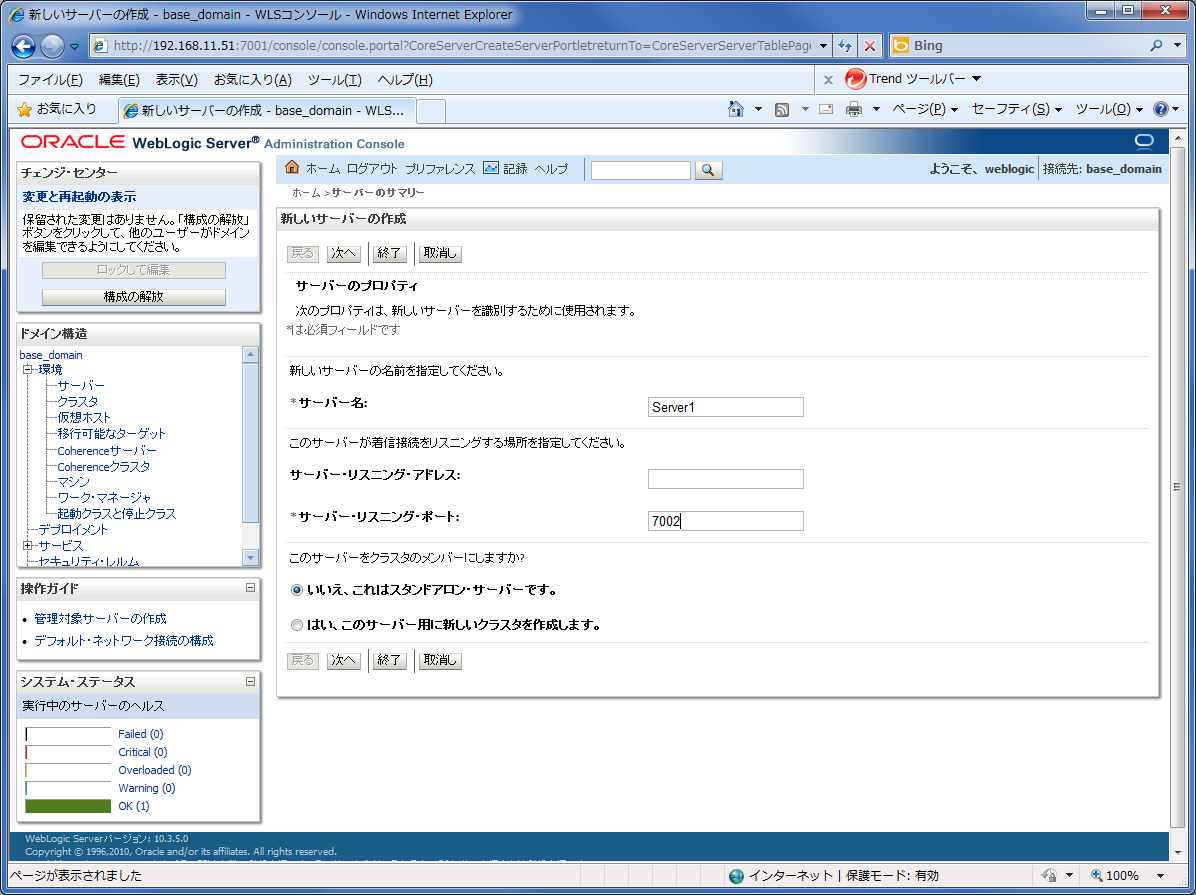Image resolution: width=1196 pixels, height=895 pixels.
Task: Click the page icon in address bar
Action: (100, 46)
